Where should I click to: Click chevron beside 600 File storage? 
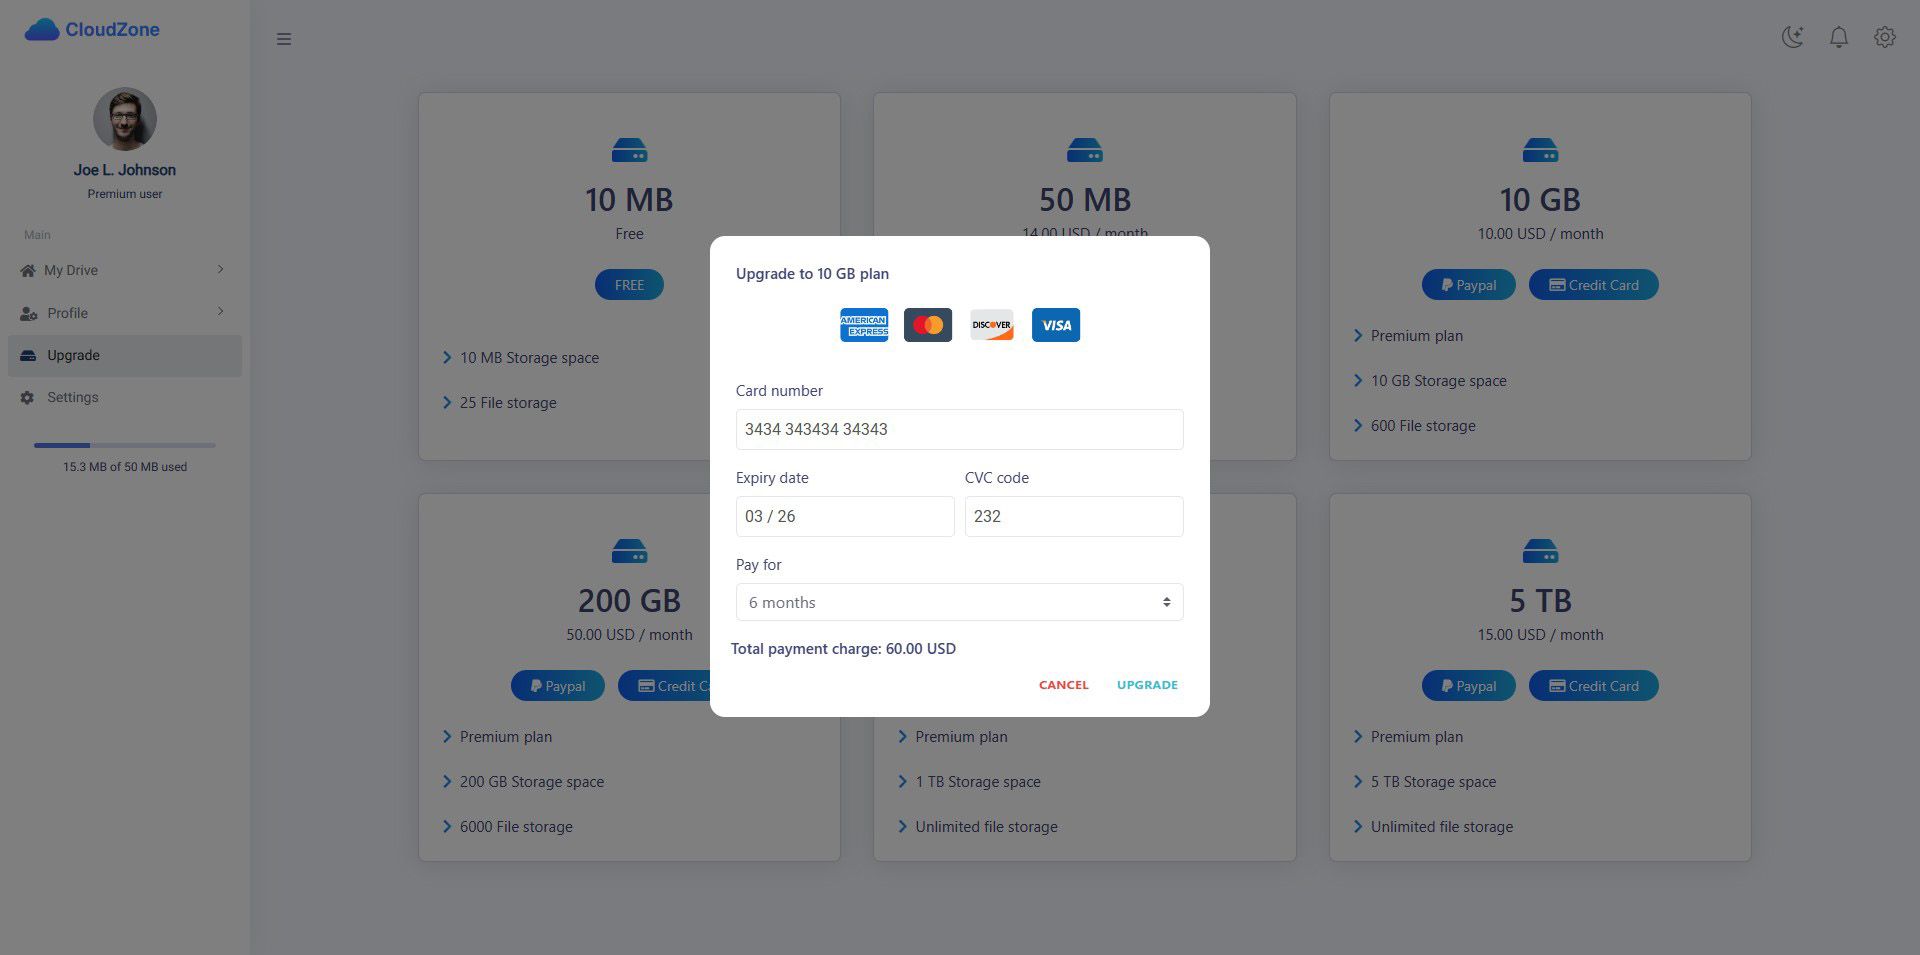1358,426
